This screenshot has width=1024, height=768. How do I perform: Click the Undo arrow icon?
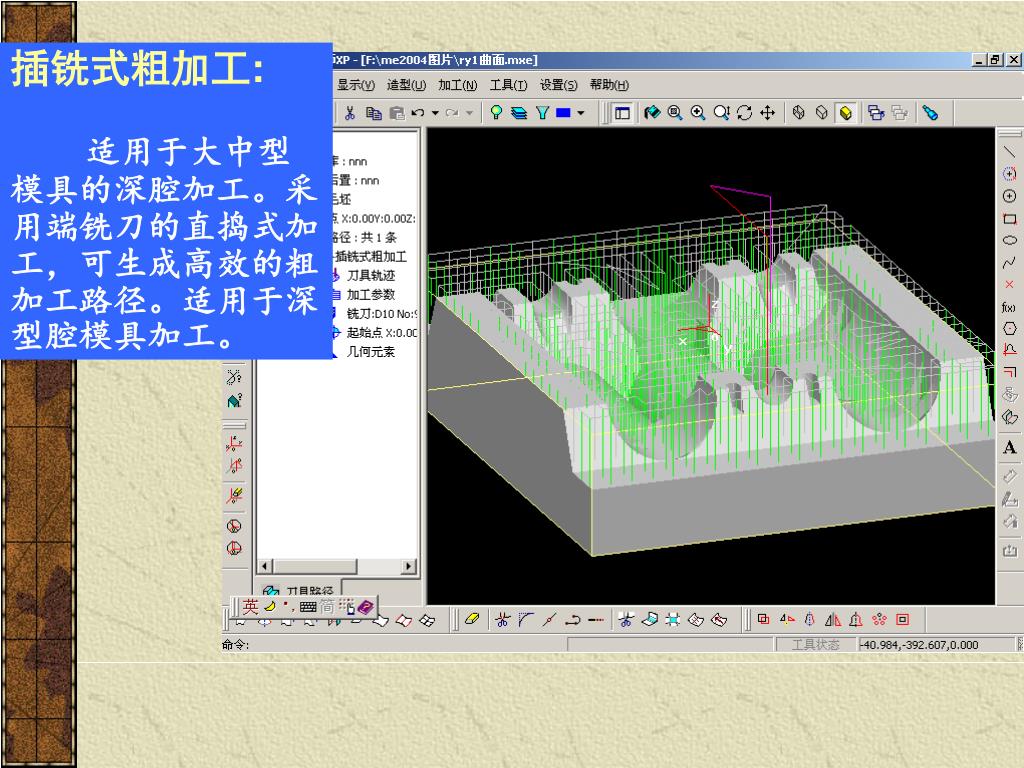point(418,113)
